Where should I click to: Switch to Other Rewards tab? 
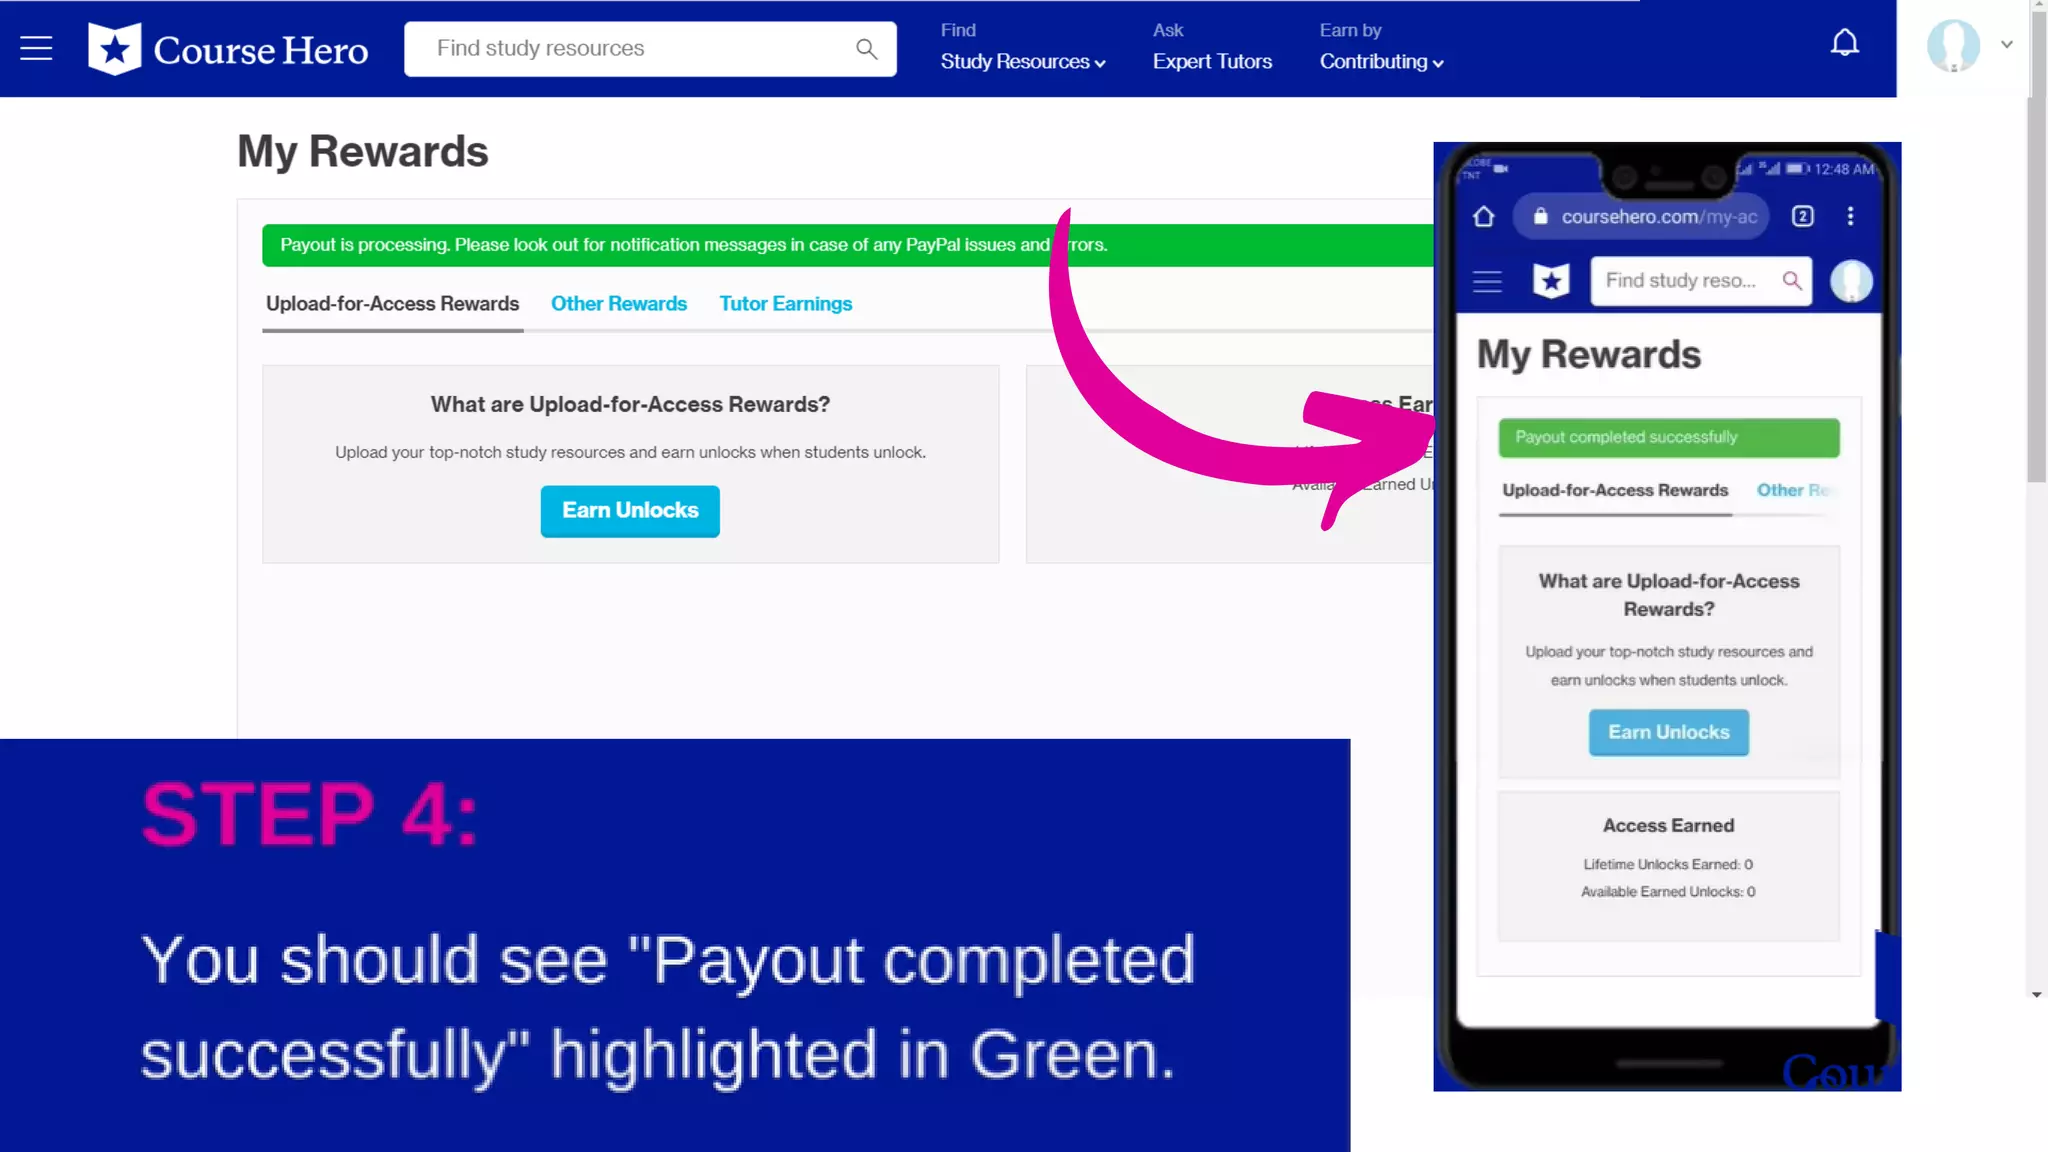point(618,304)
